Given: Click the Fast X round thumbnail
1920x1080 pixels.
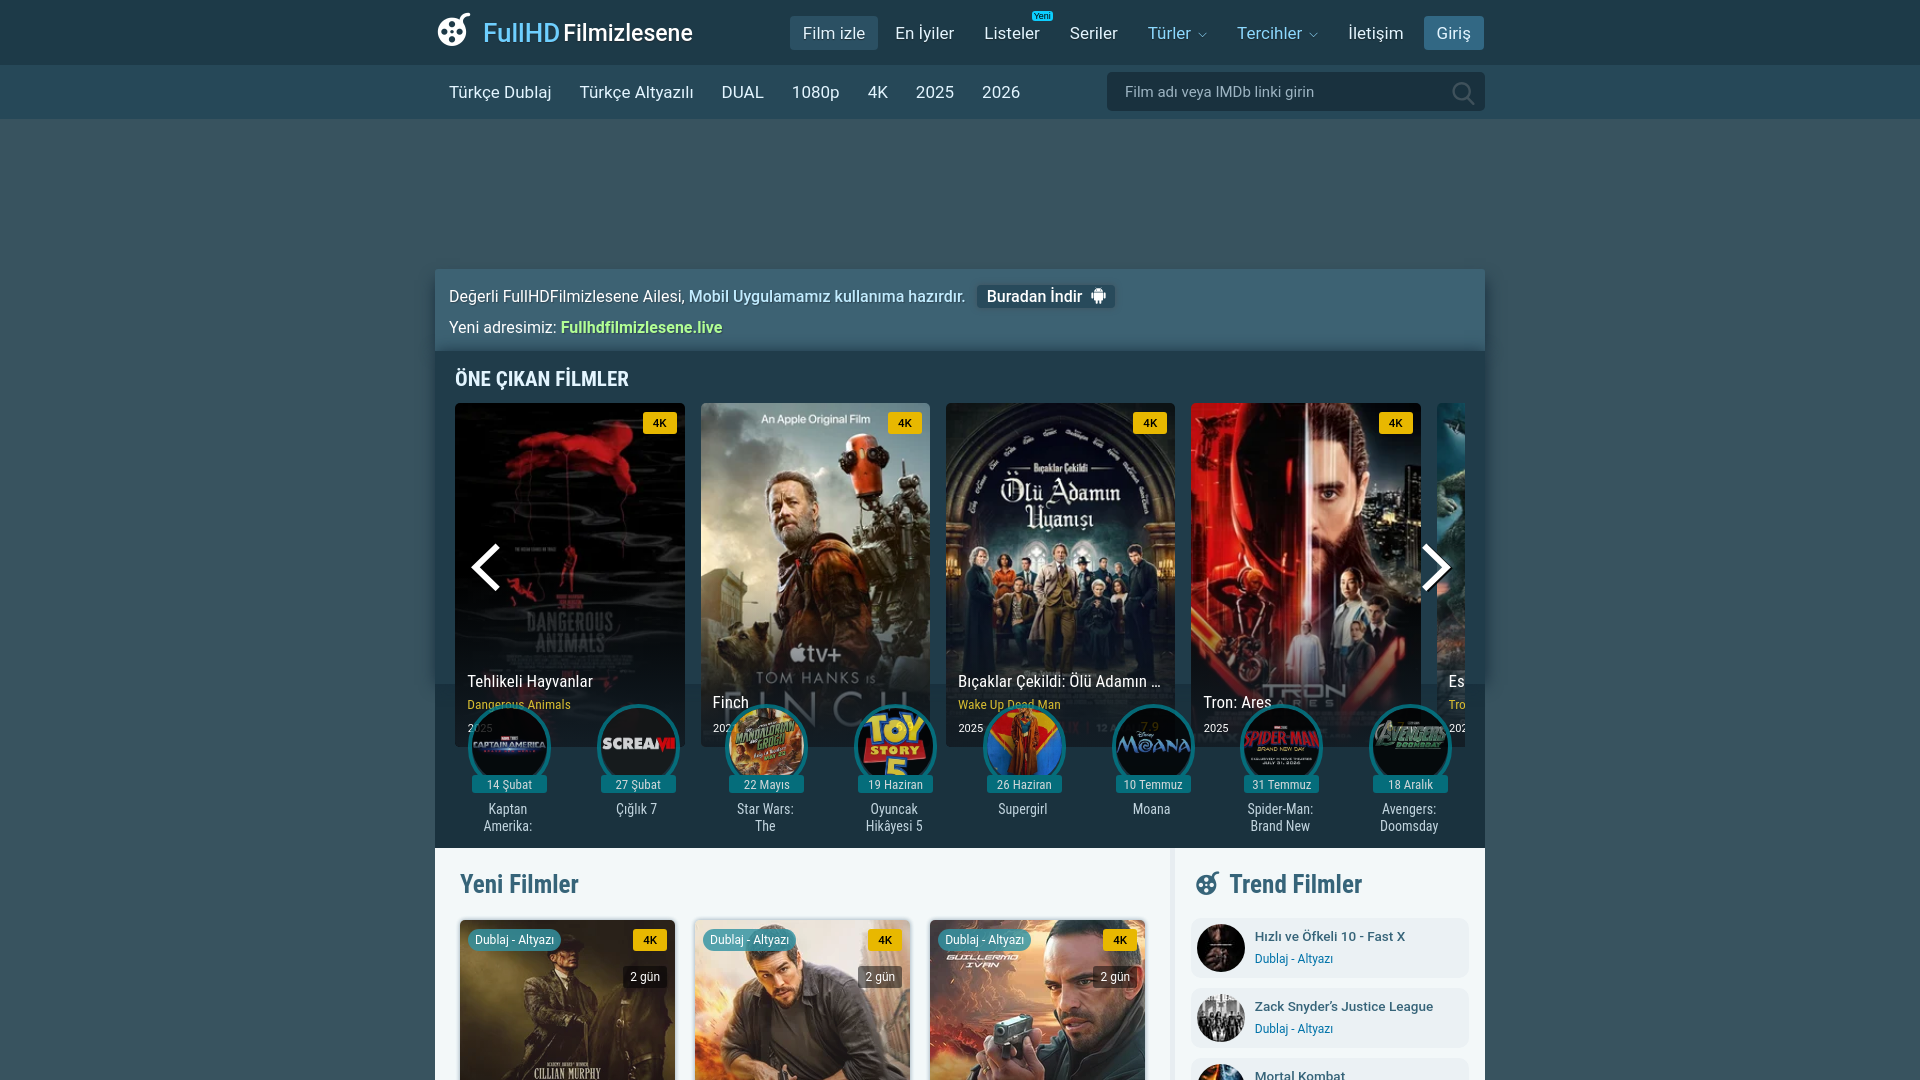Looking at the screenshot, I should [x=1221, y=948].
